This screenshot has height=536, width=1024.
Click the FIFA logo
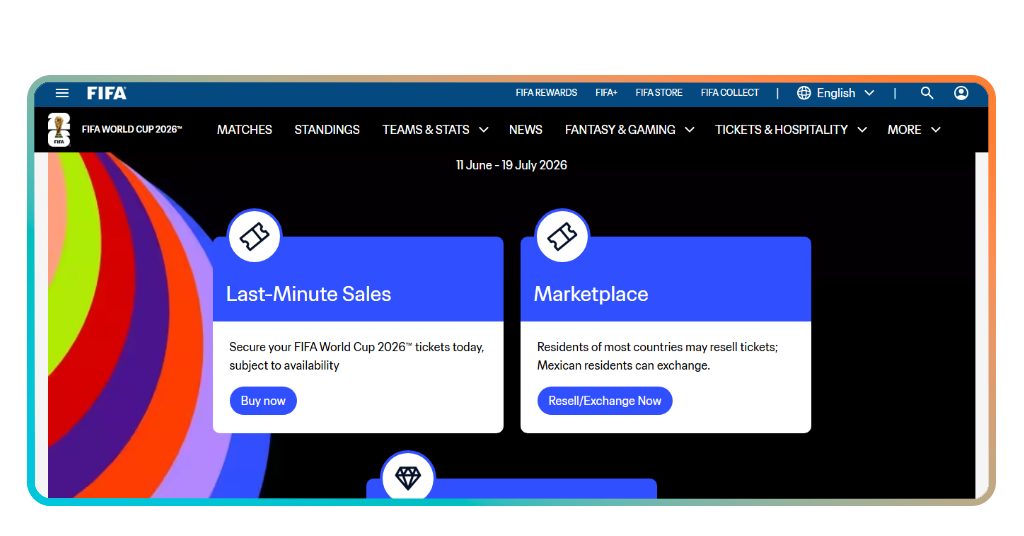click(106, 93)
